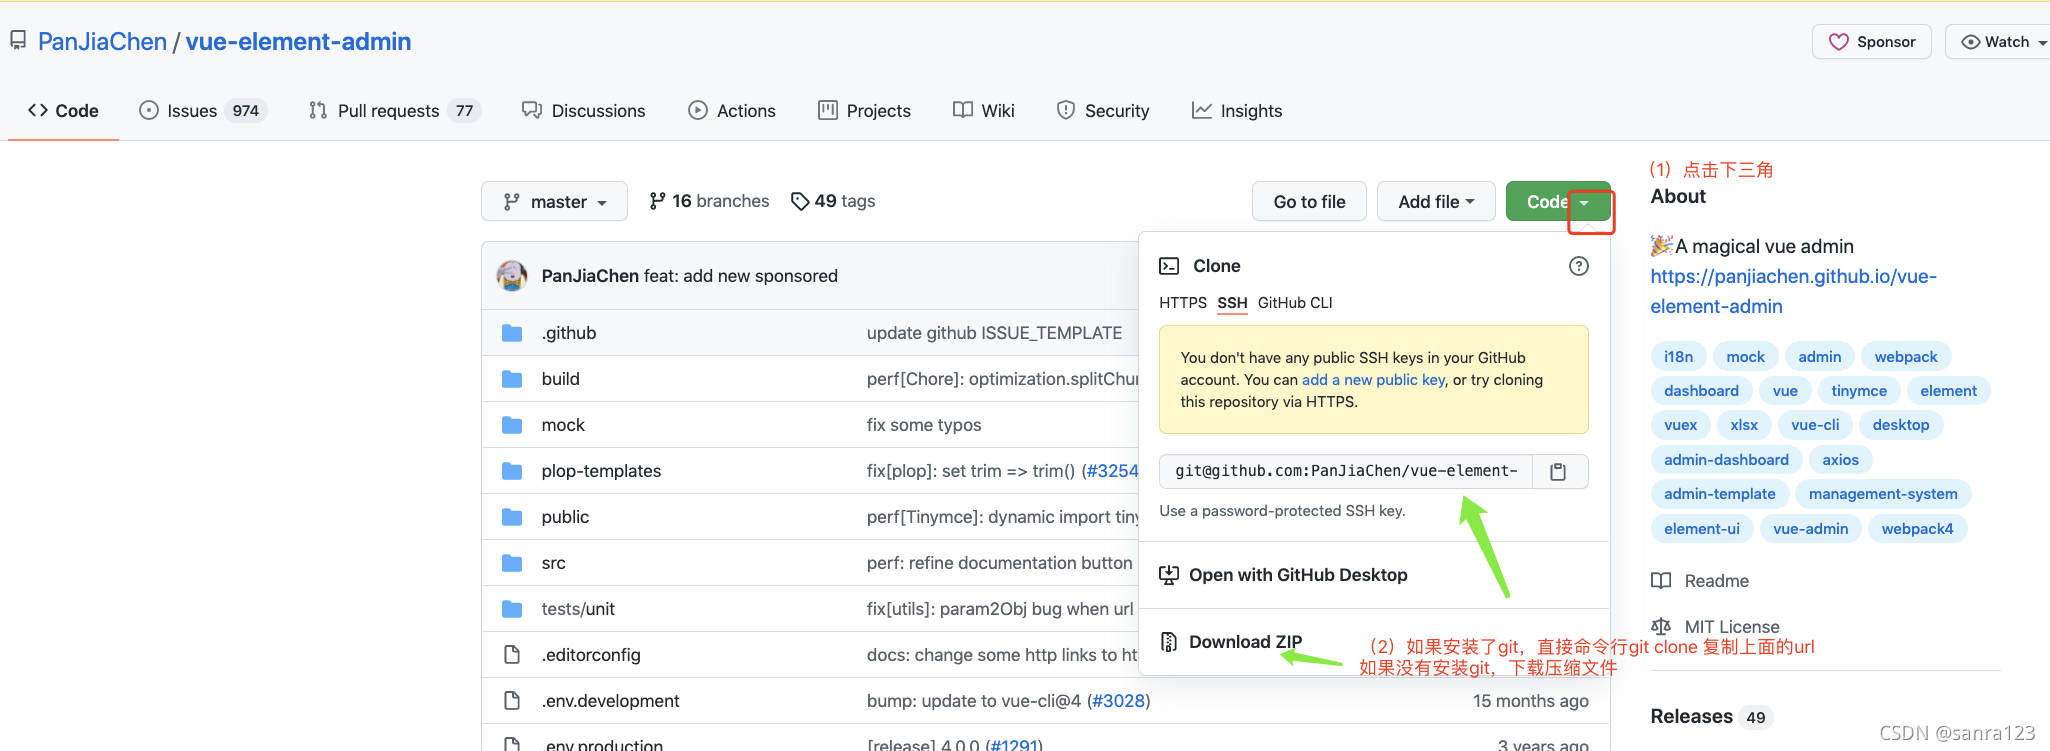Screen dimensions: 2050x751
Task: Select the GitHub CLI clone option
Action: (x=1295, y=303)
